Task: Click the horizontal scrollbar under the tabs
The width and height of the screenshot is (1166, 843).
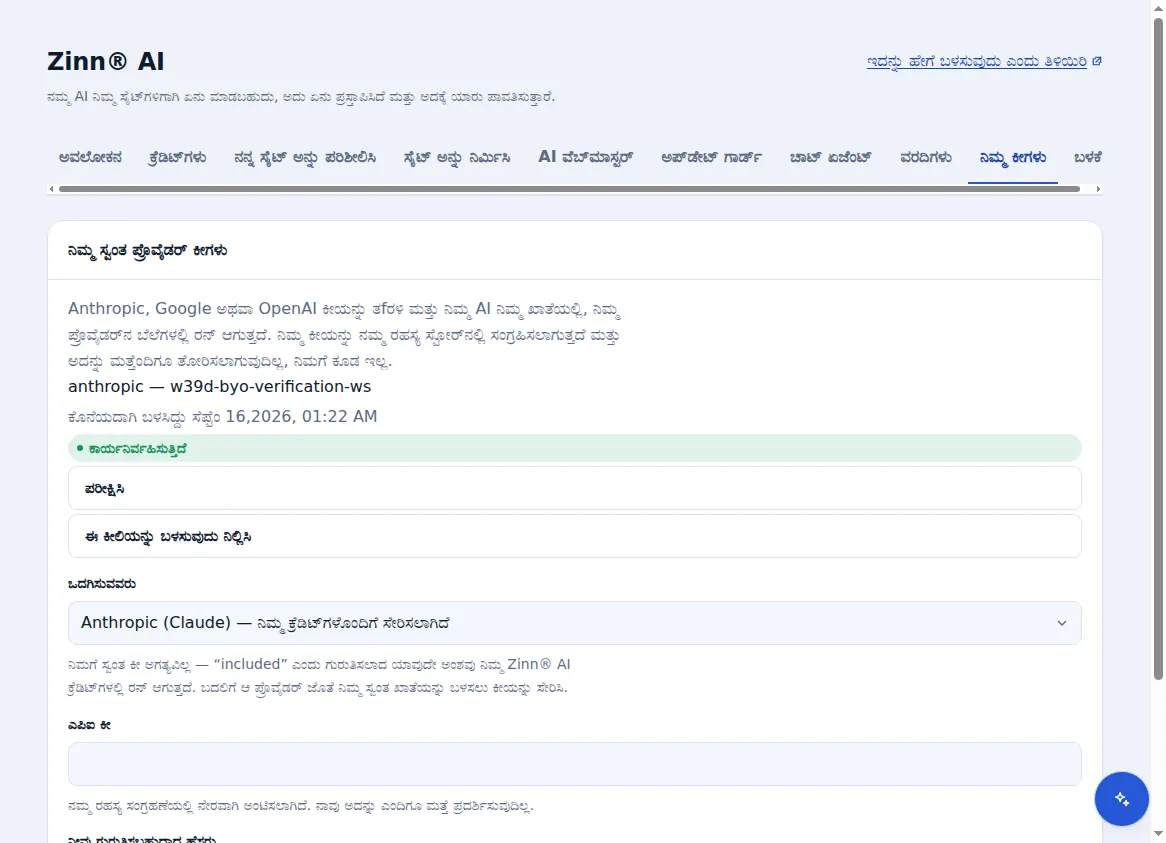Action: pyautogui.click(x=569, y=189)
